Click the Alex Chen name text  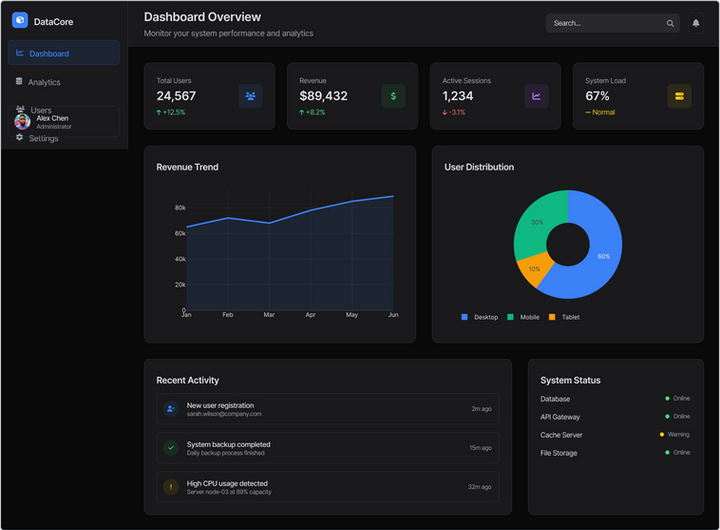52,118
